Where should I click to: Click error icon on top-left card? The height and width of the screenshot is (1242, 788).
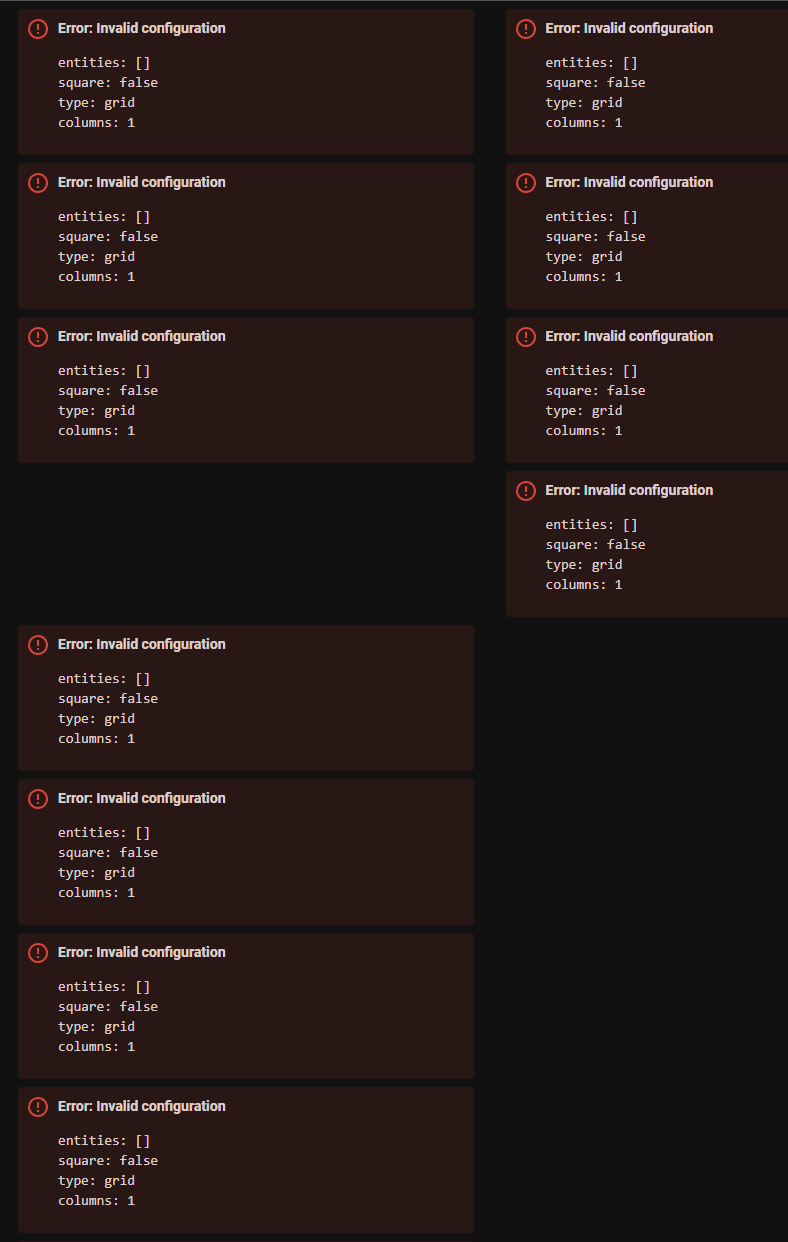tap(38, 29)
